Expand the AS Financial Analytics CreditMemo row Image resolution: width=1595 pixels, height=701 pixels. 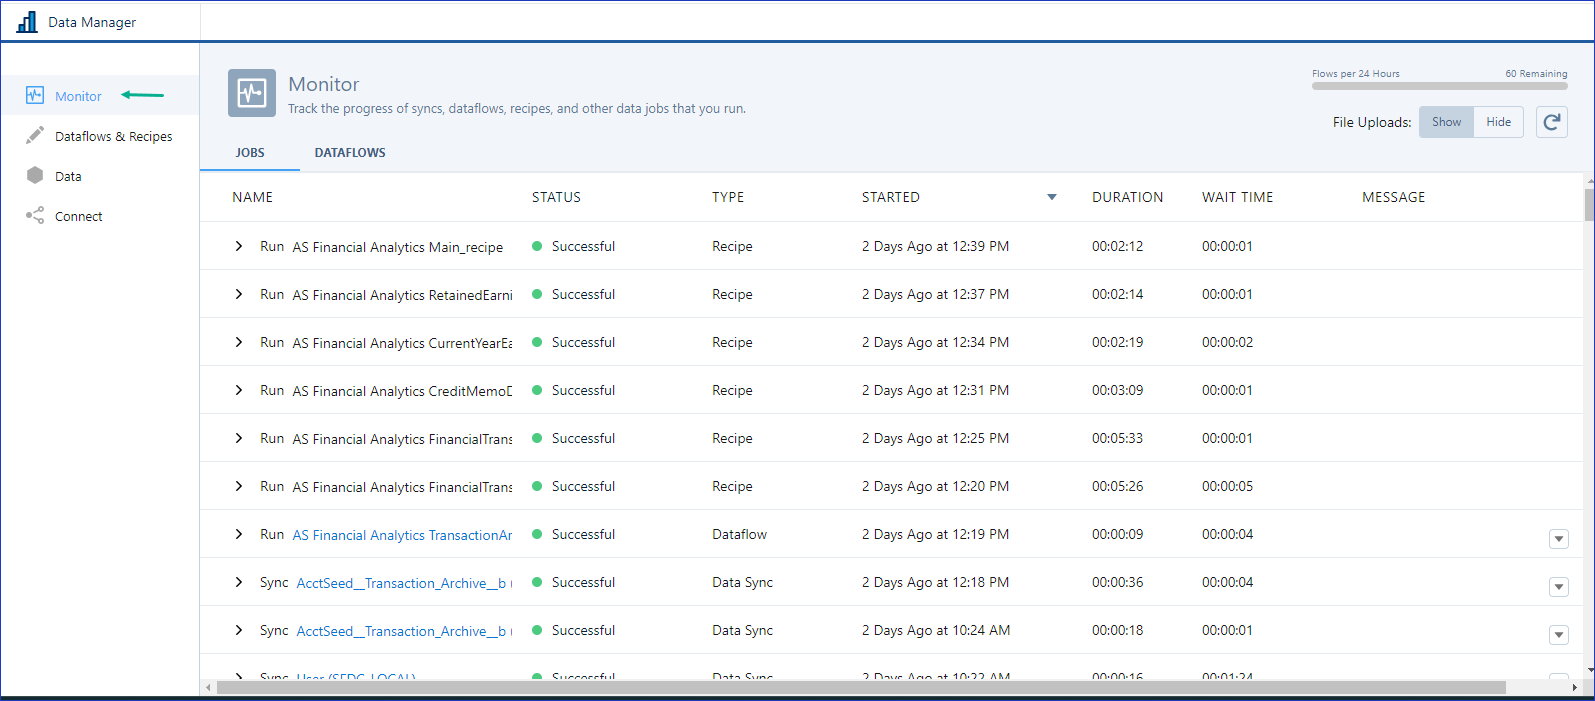click(x=239, y=390)
